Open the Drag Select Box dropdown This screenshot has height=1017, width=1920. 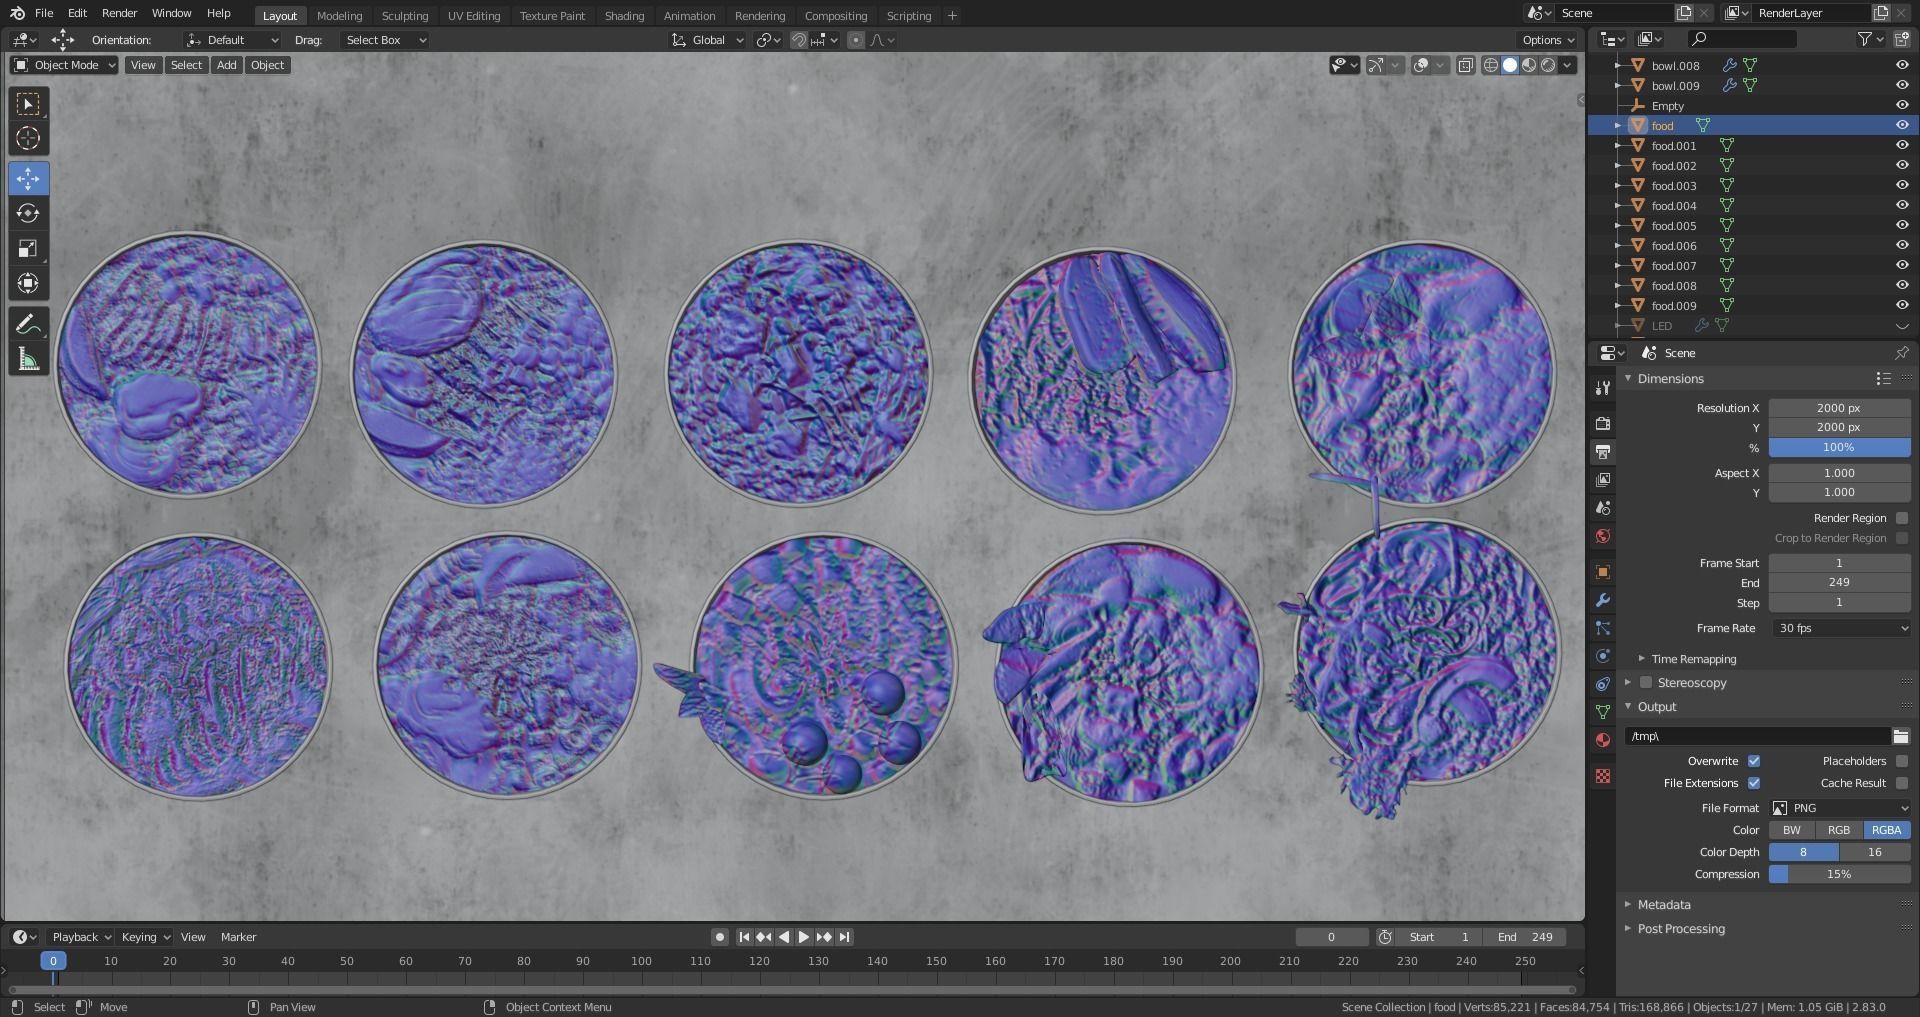click(385, 40)
